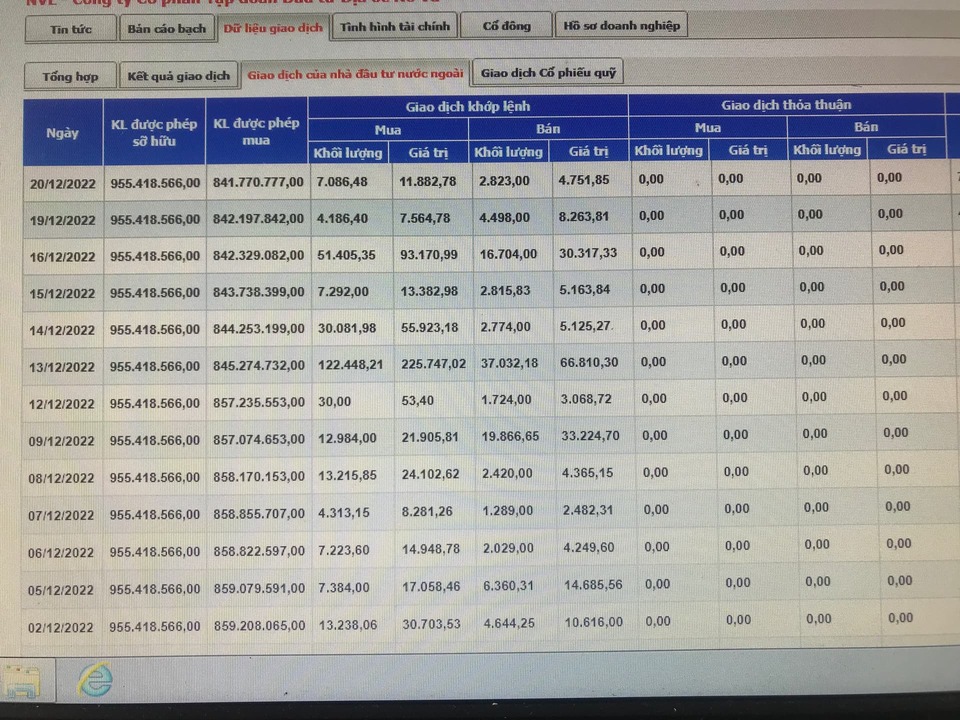Select the 20/12/2022 date cell
The height and width of the screenshot is (720, 960).
pyautogui.click(x=63, y=183)
